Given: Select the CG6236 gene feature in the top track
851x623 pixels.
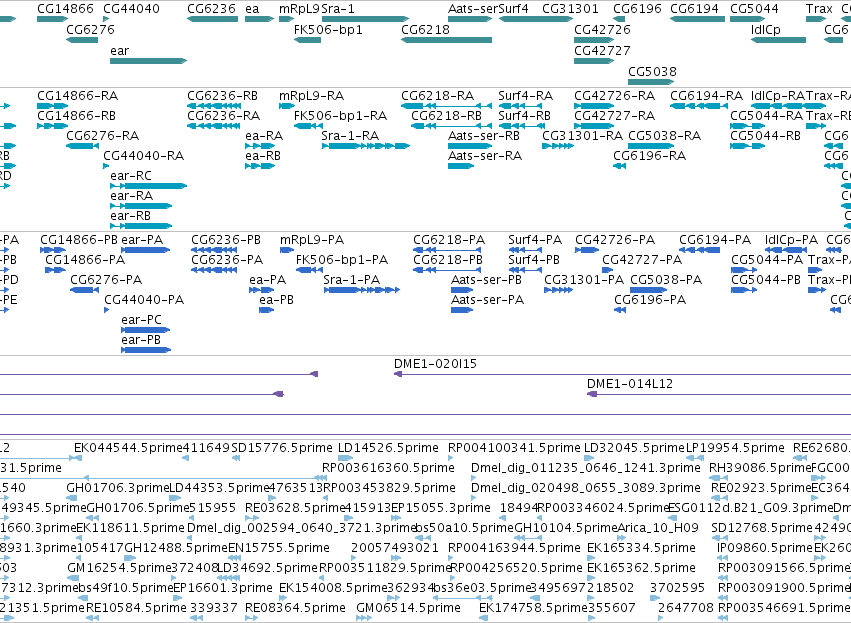Looking at the screenshot, I should pyautogui.click(x=212, y=19).
